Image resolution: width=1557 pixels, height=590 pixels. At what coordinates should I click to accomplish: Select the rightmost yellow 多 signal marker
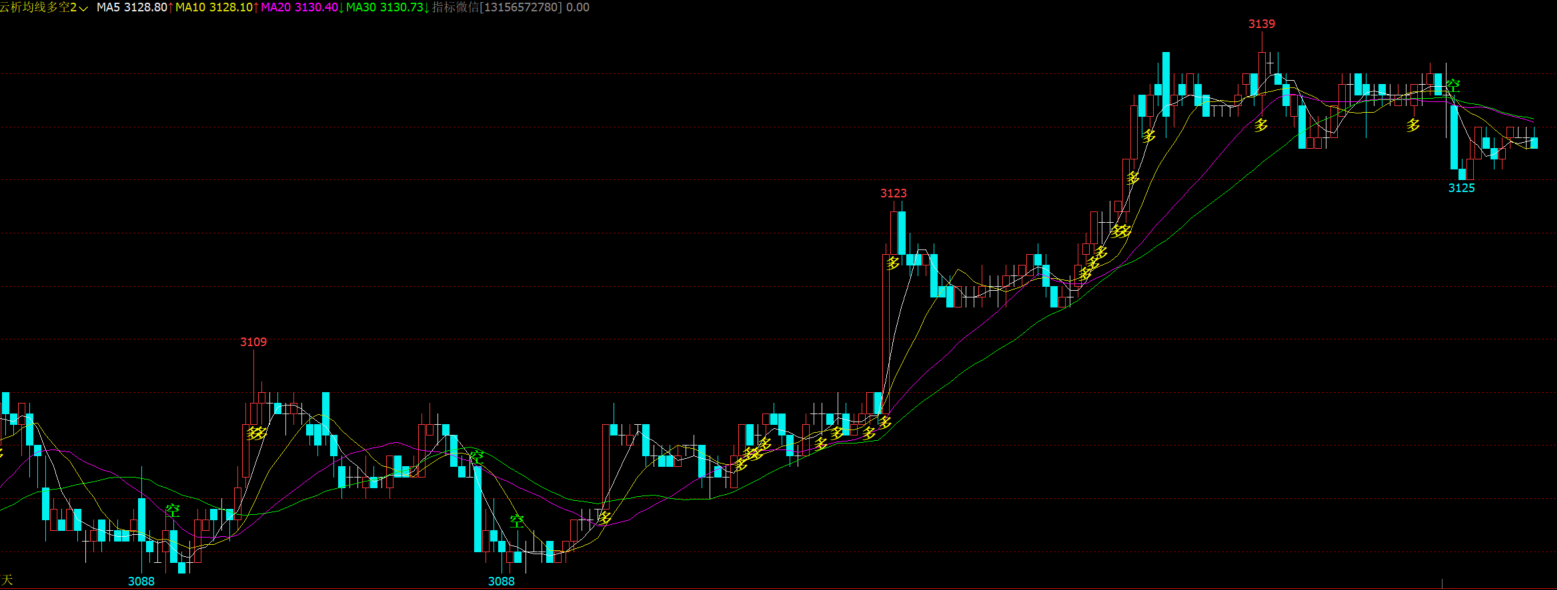(x=1413, y=125)
